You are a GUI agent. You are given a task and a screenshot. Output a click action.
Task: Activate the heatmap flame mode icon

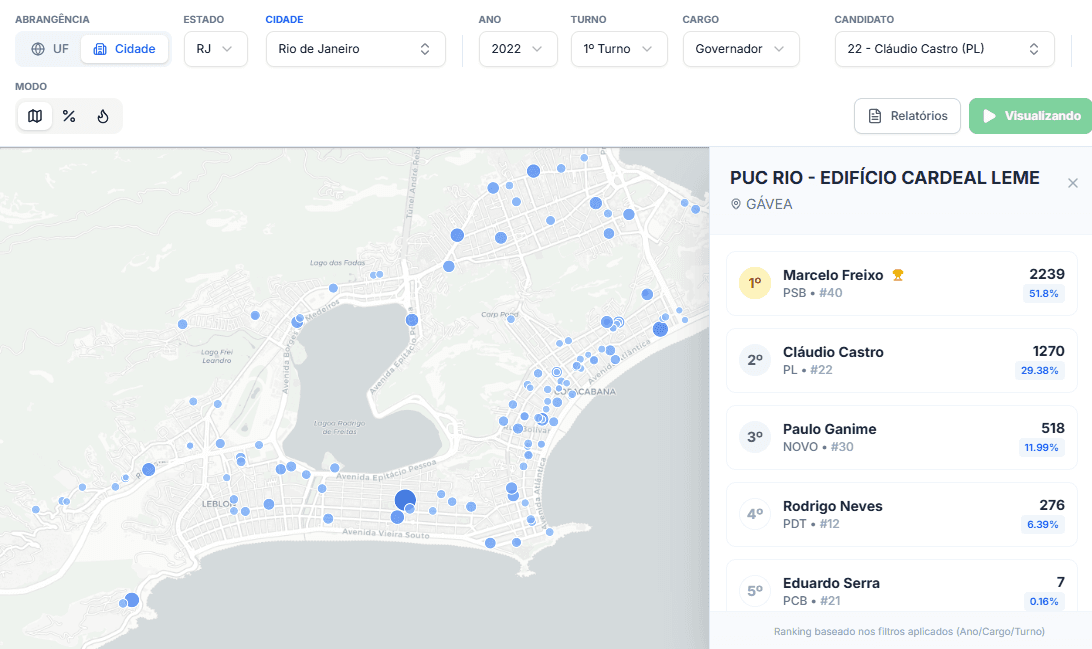[103, 116]
